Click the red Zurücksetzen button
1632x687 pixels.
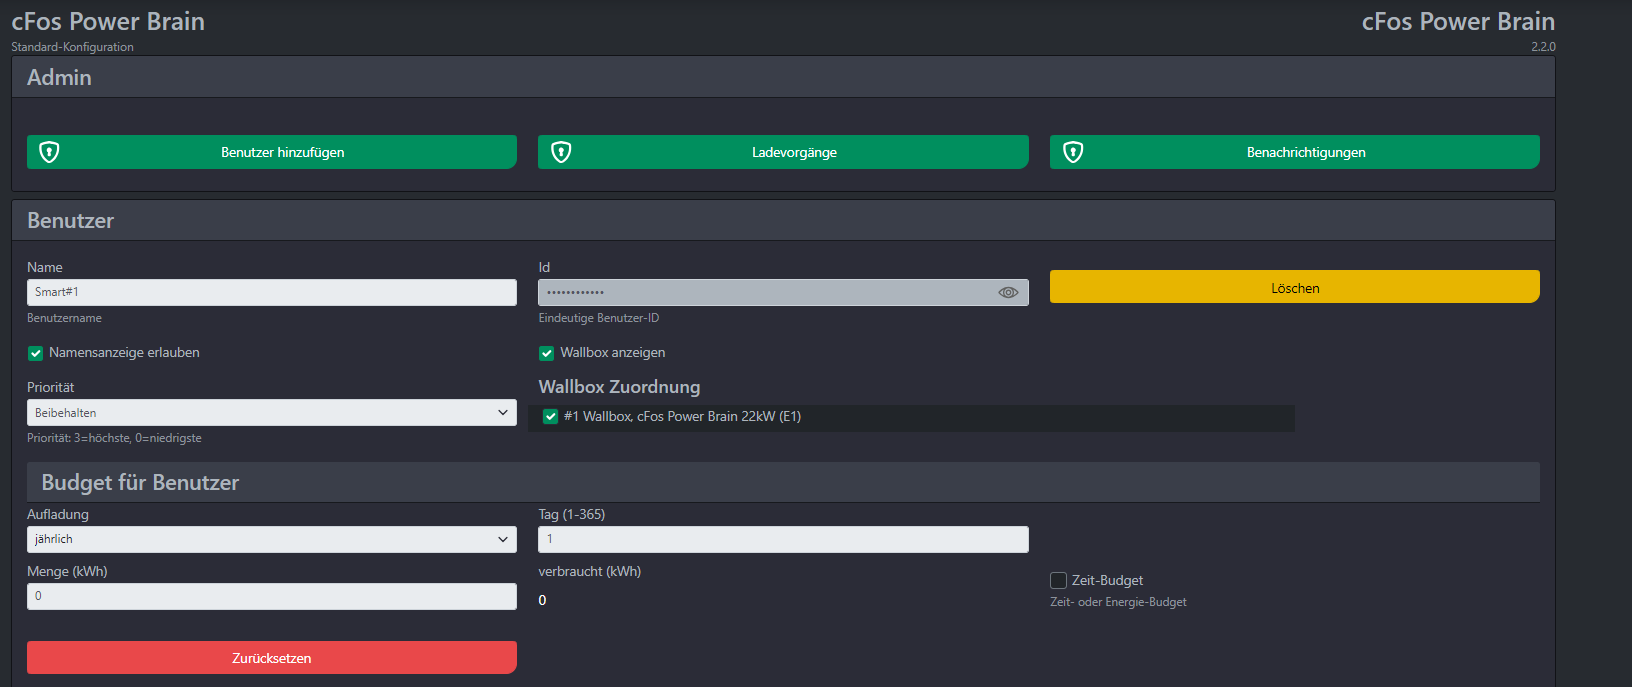(x=272, y=657)
